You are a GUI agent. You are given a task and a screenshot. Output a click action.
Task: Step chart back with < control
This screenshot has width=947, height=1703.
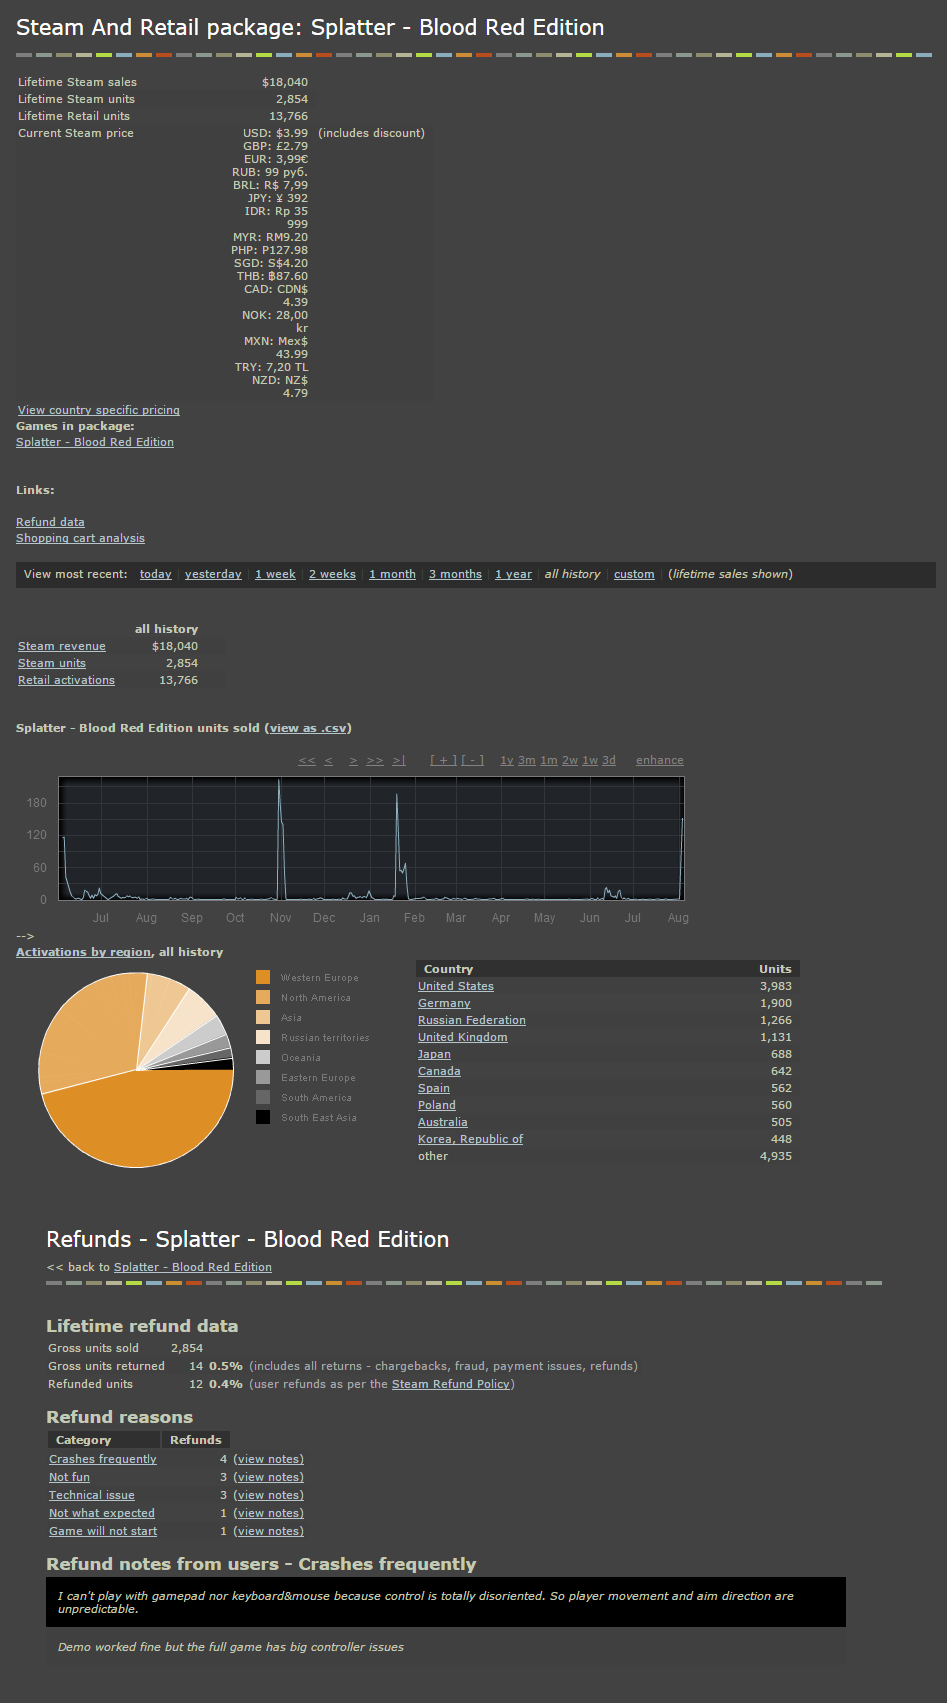click(328, 760)
